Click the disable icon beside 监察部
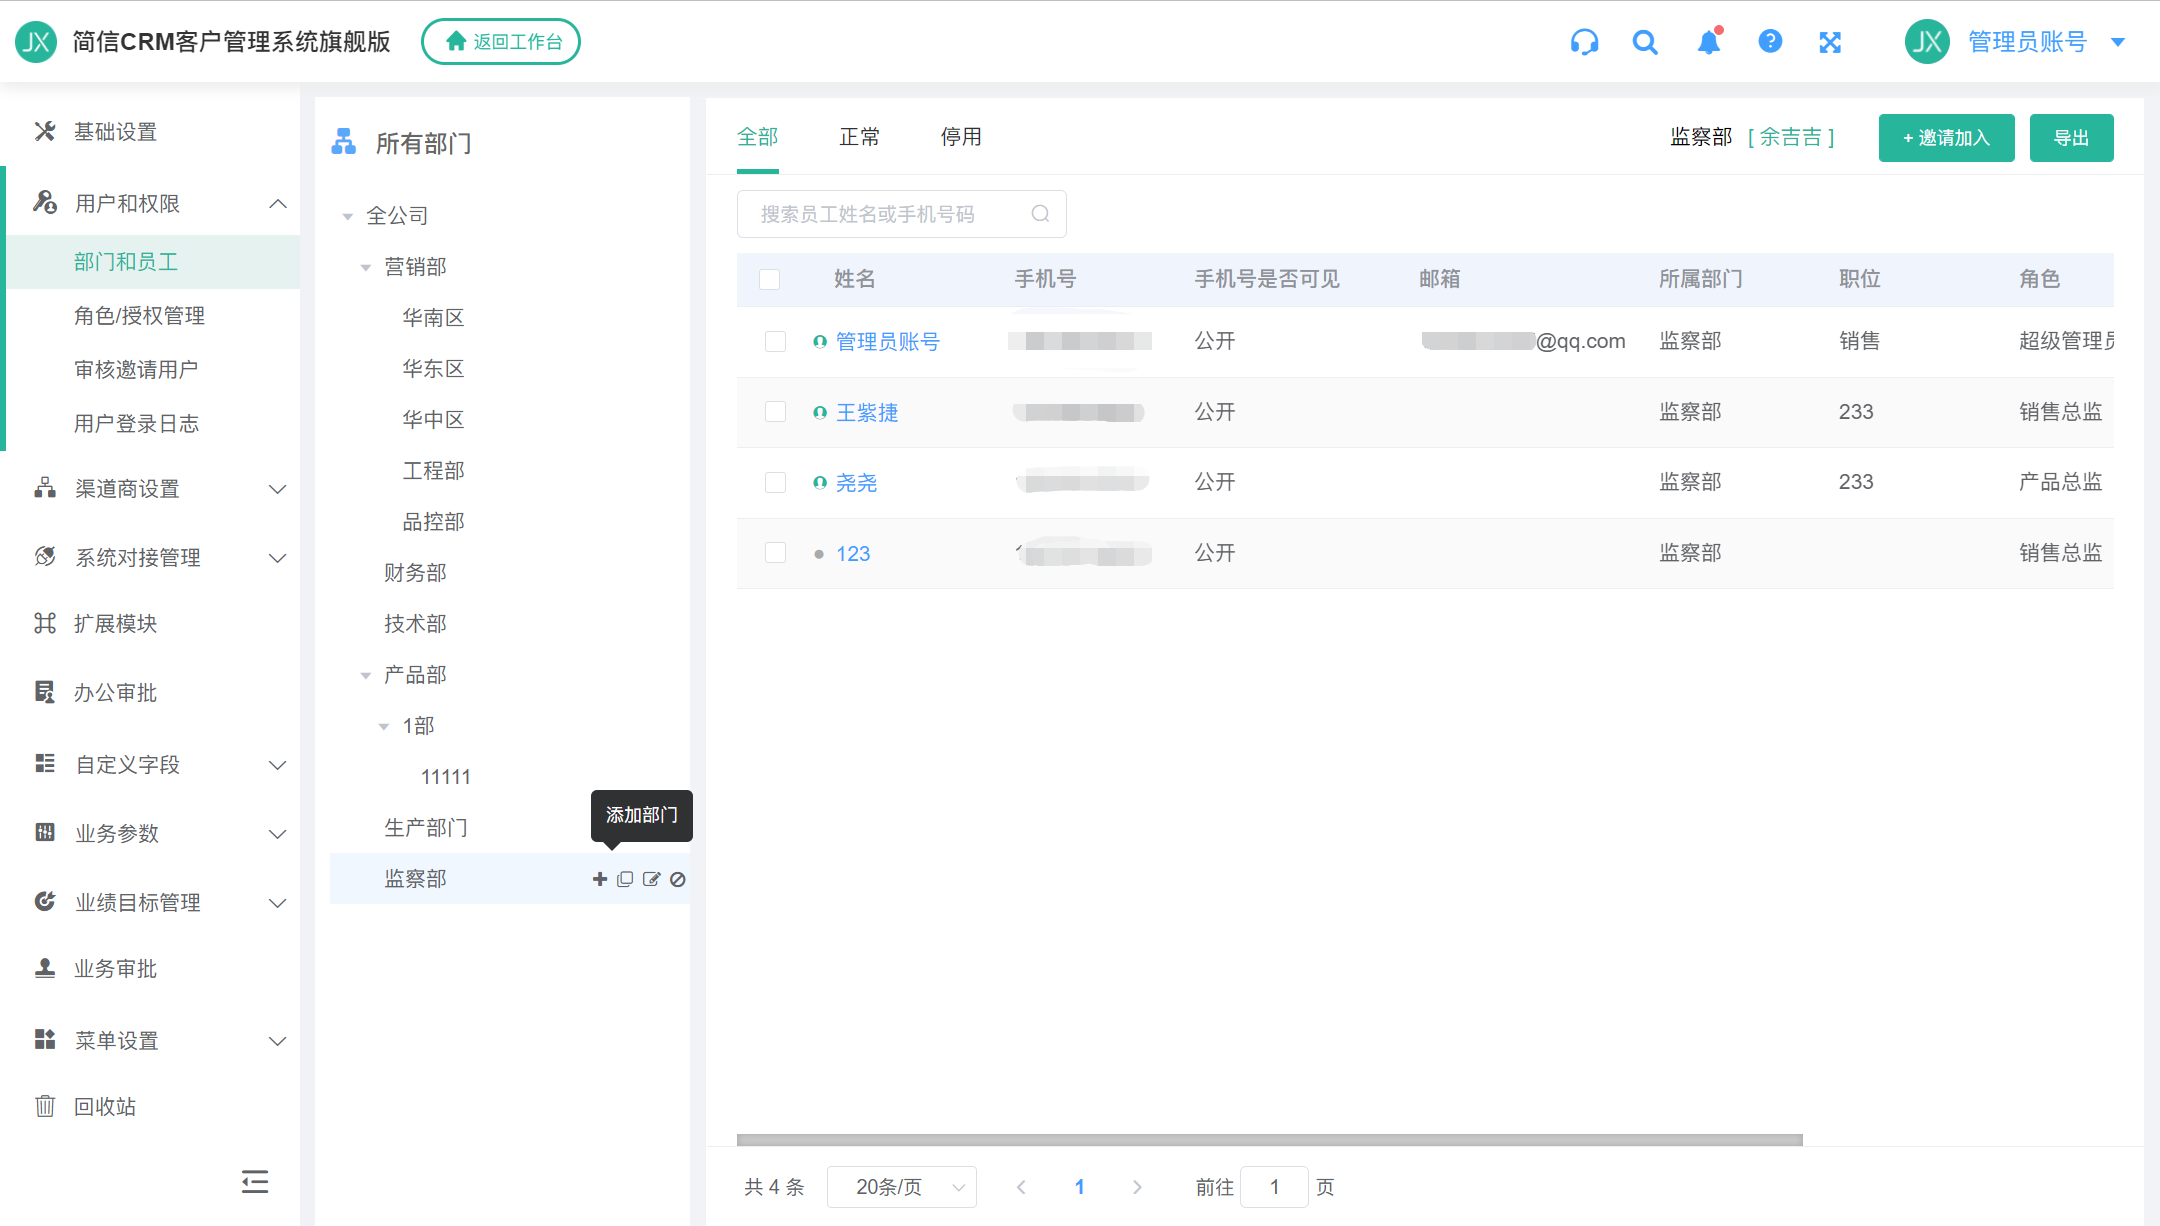The height and width of the screenshot is (1226, 2160). tap(678, 879)
